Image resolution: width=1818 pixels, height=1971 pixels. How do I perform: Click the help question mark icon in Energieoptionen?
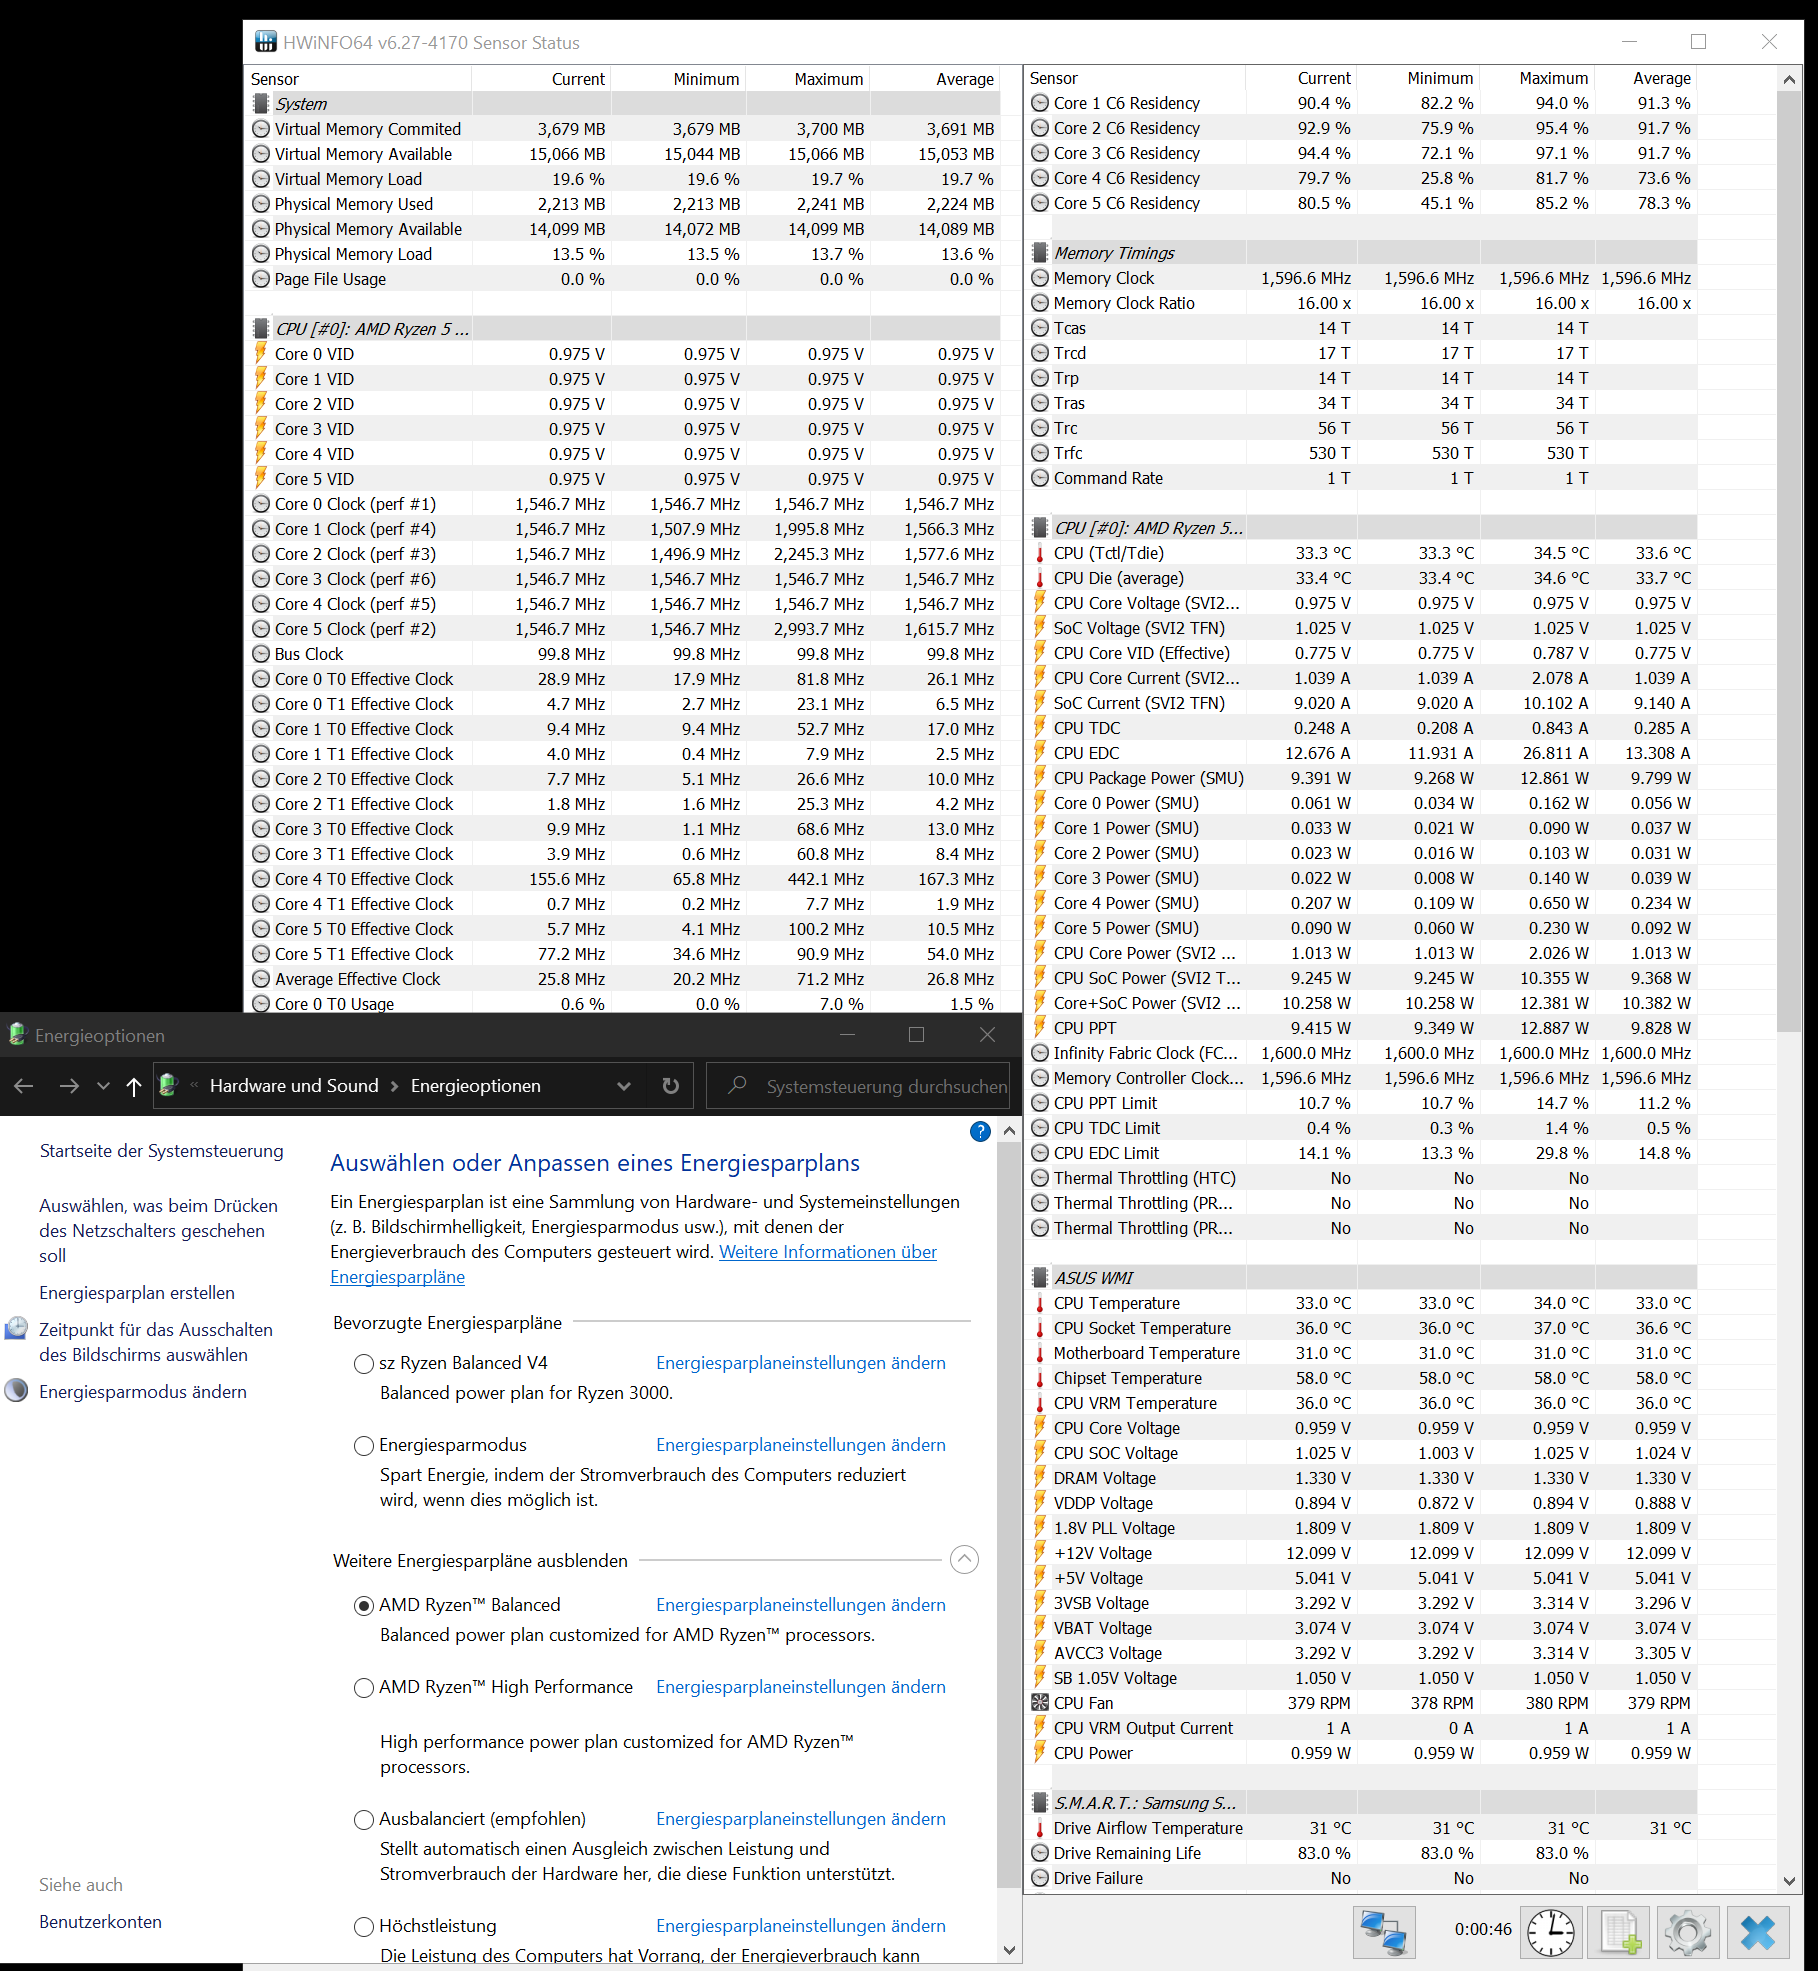tap(980, 1131)
